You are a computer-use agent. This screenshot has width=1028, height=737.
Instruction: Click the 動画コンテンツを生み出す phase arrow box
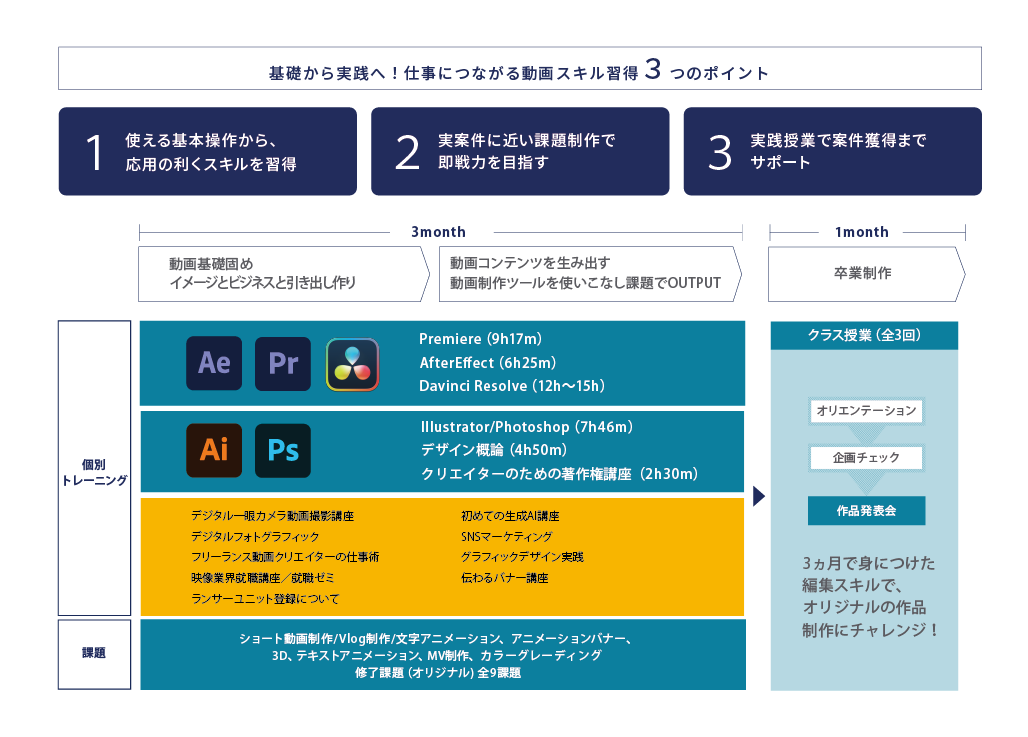pyautogui.click(x=590, y=274)
